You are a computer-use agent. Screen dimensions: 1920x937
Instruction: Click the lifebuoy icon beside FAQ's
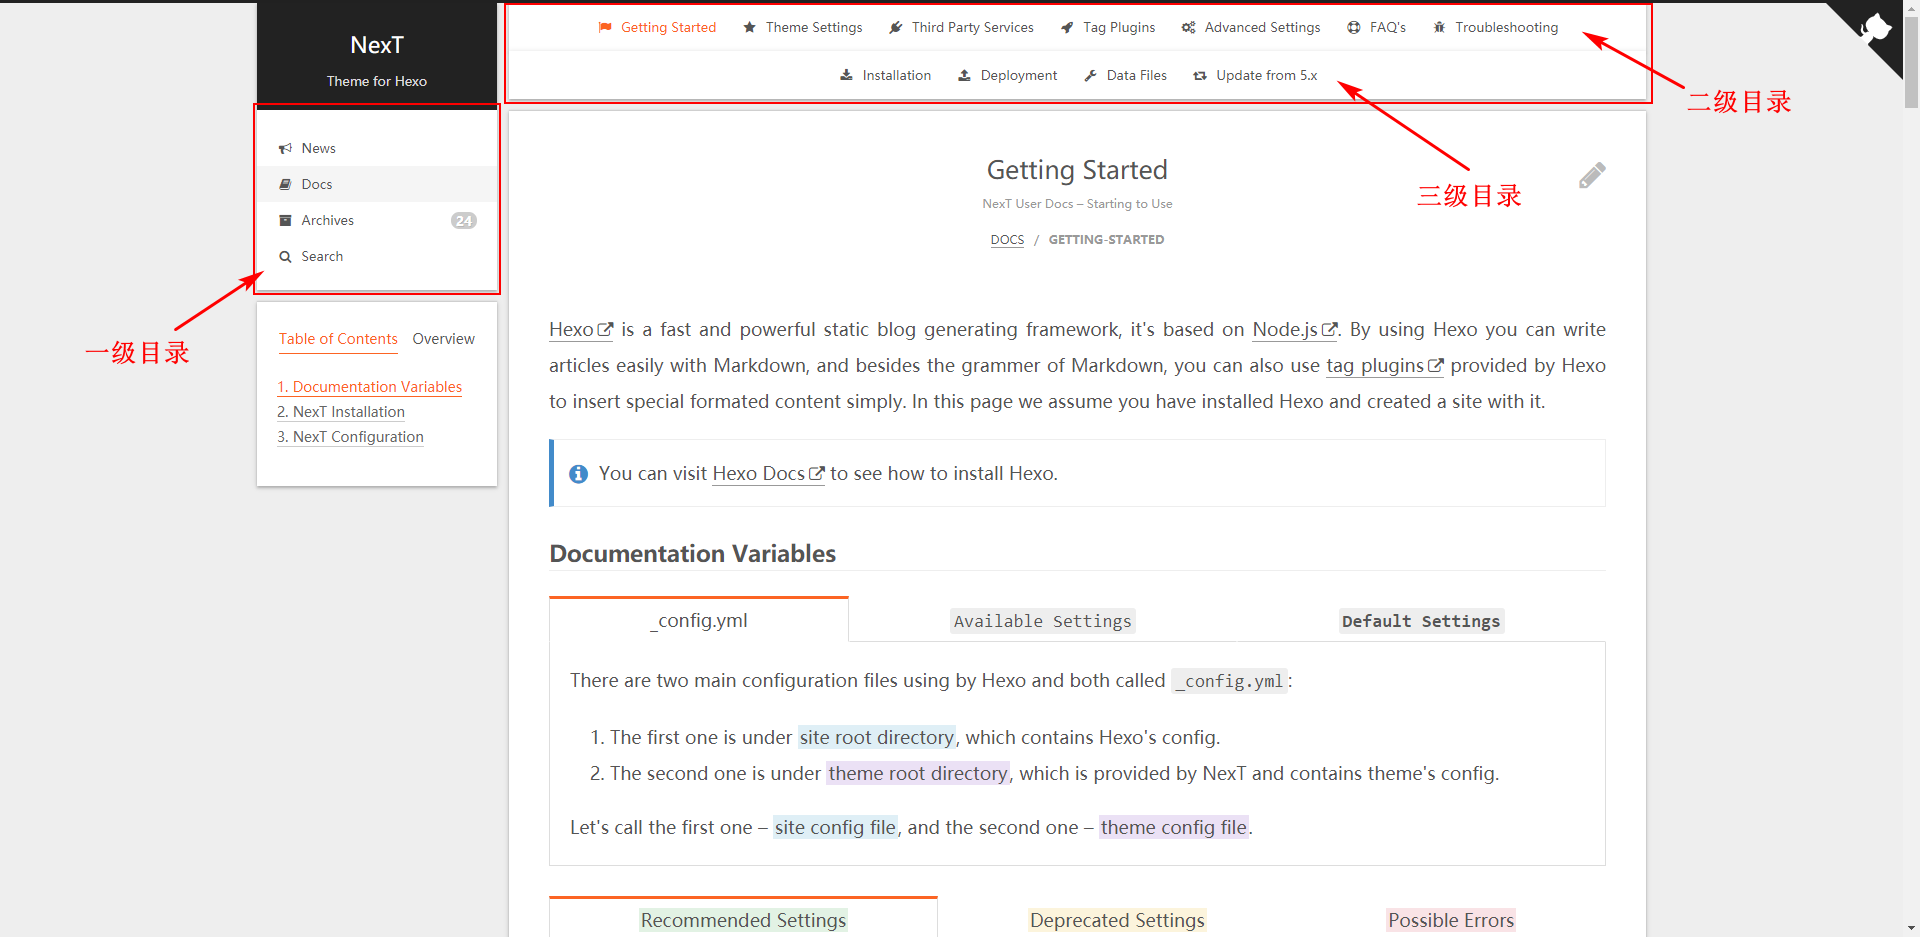click(x=1354, y=27)
